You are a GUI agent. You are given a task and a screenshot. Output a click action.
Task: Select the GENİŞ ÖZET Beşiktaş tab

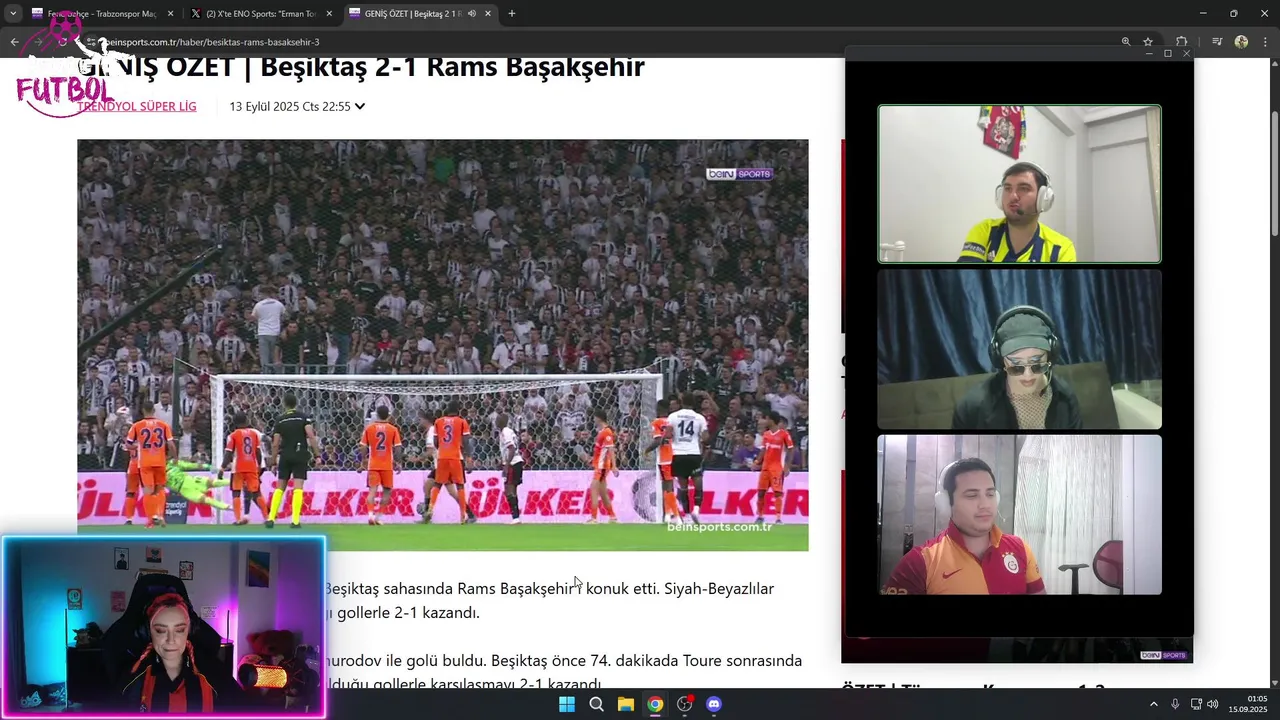tap(420, 14)
